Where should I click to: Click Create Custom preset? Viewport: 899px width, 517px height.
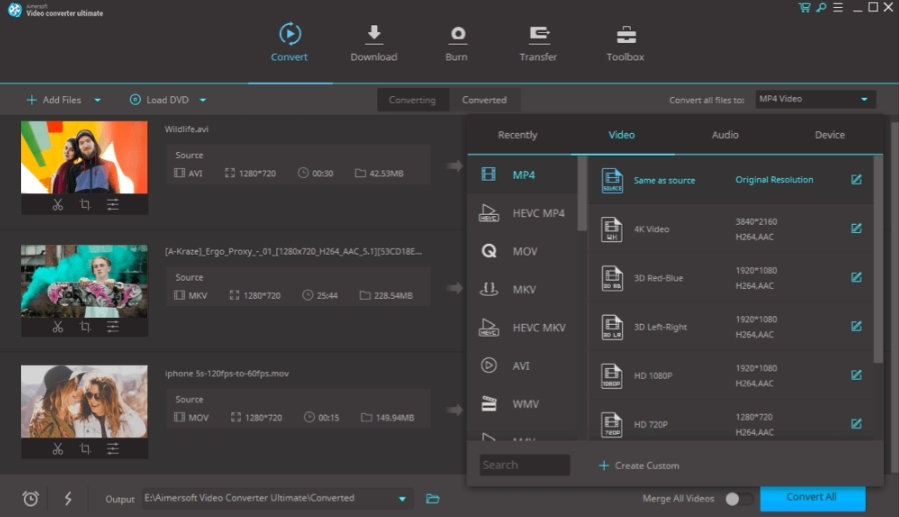click(x=639, y=465)
